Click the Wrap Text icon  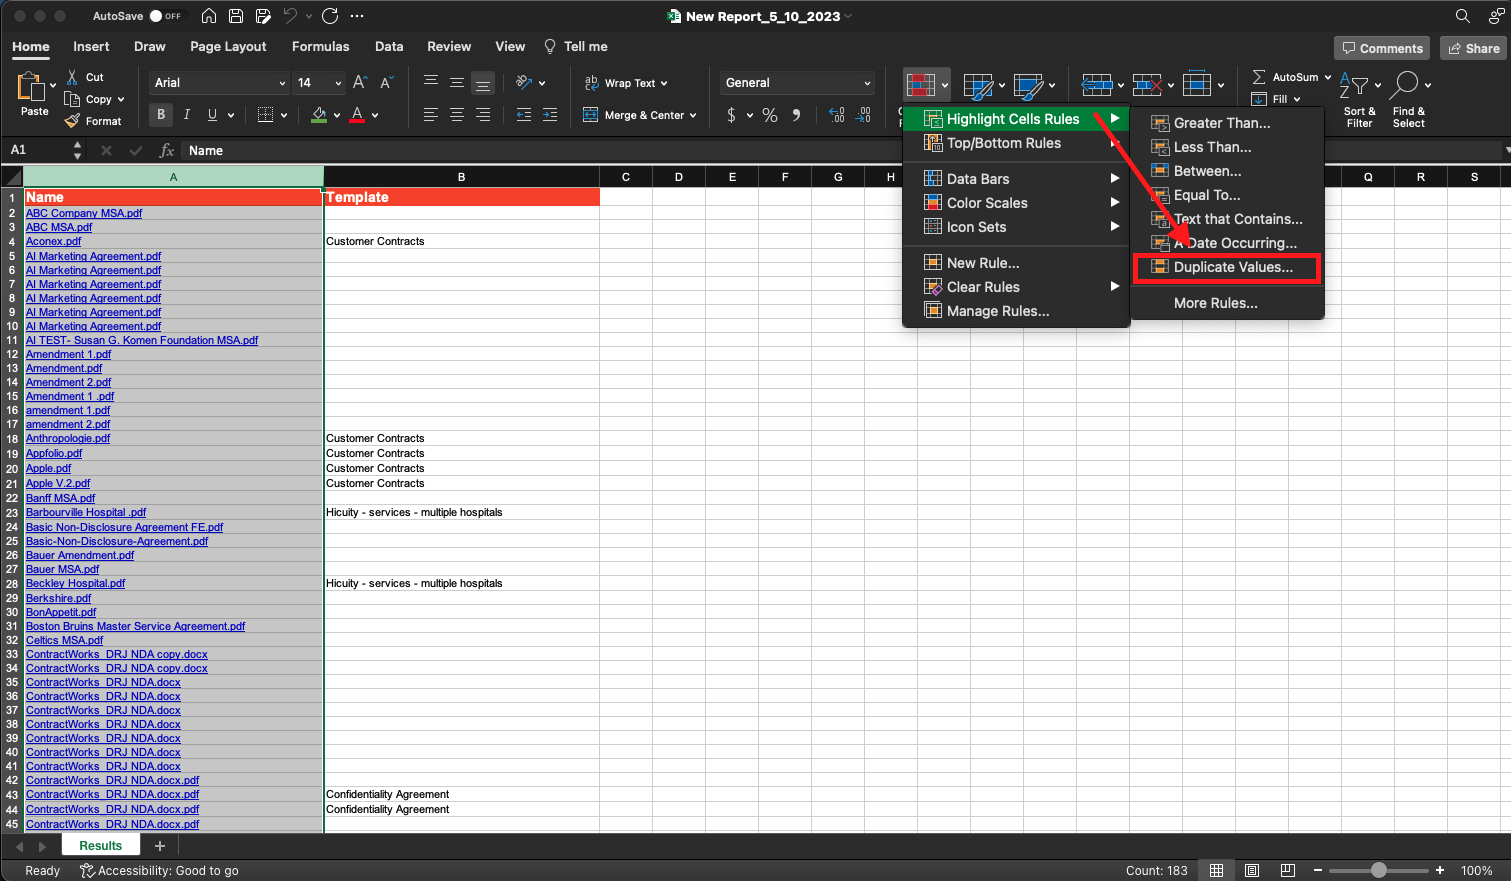[591, 83]
